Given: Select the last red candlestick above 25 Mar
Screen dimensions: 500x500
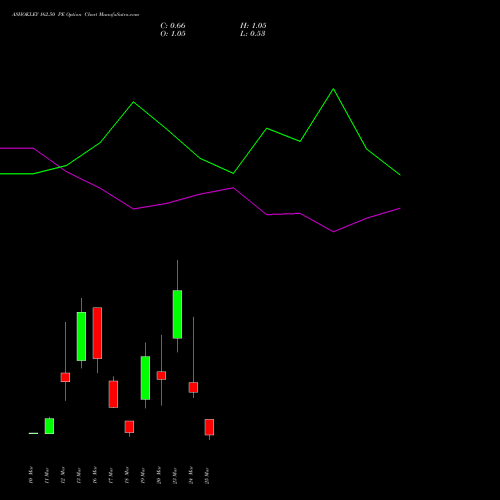Looking at the screenshot, I should coord(209,427).
